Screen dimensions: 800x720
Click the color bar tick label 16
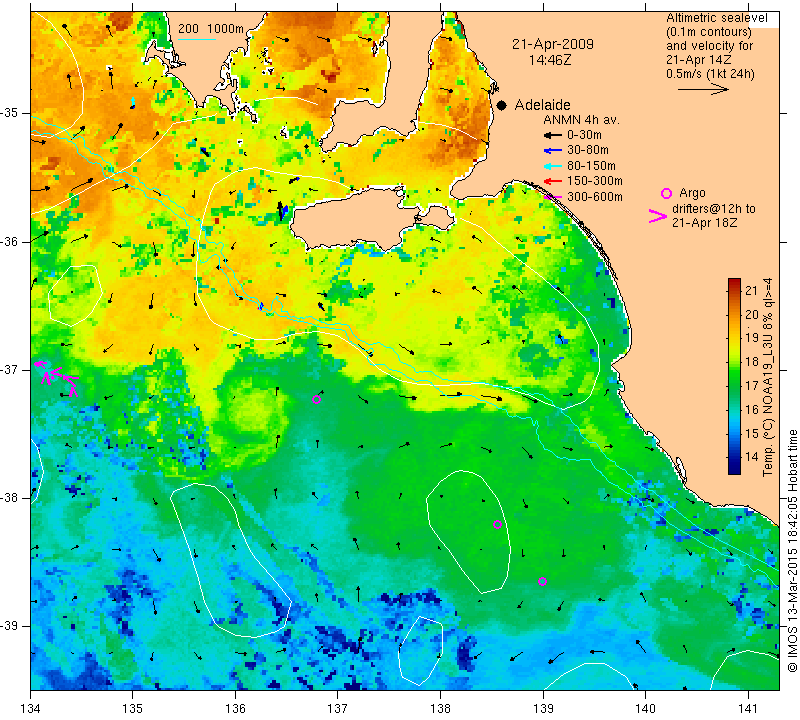tap(752, 410)
